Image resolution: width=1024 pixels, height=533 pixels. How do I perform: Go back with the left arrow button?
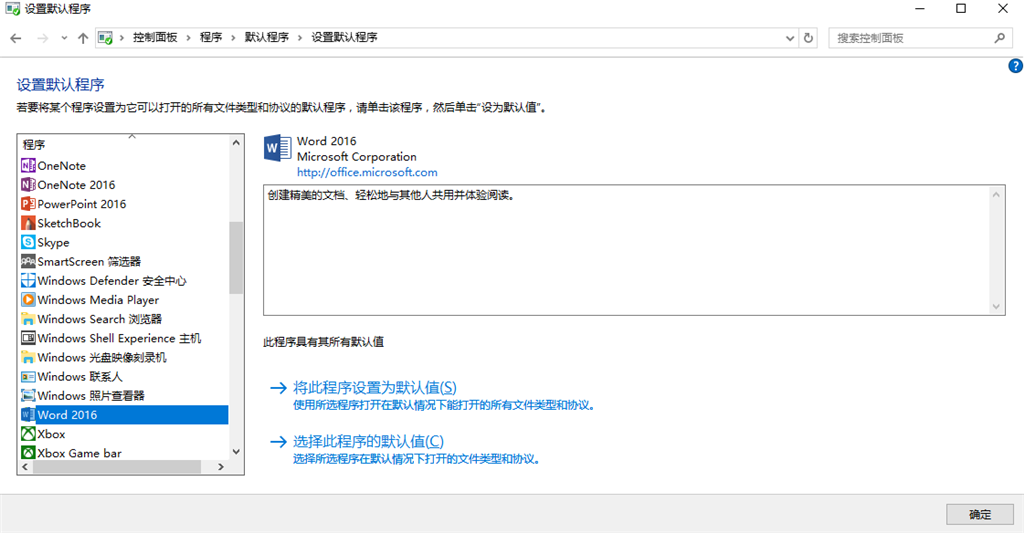[x=16, y=38]
